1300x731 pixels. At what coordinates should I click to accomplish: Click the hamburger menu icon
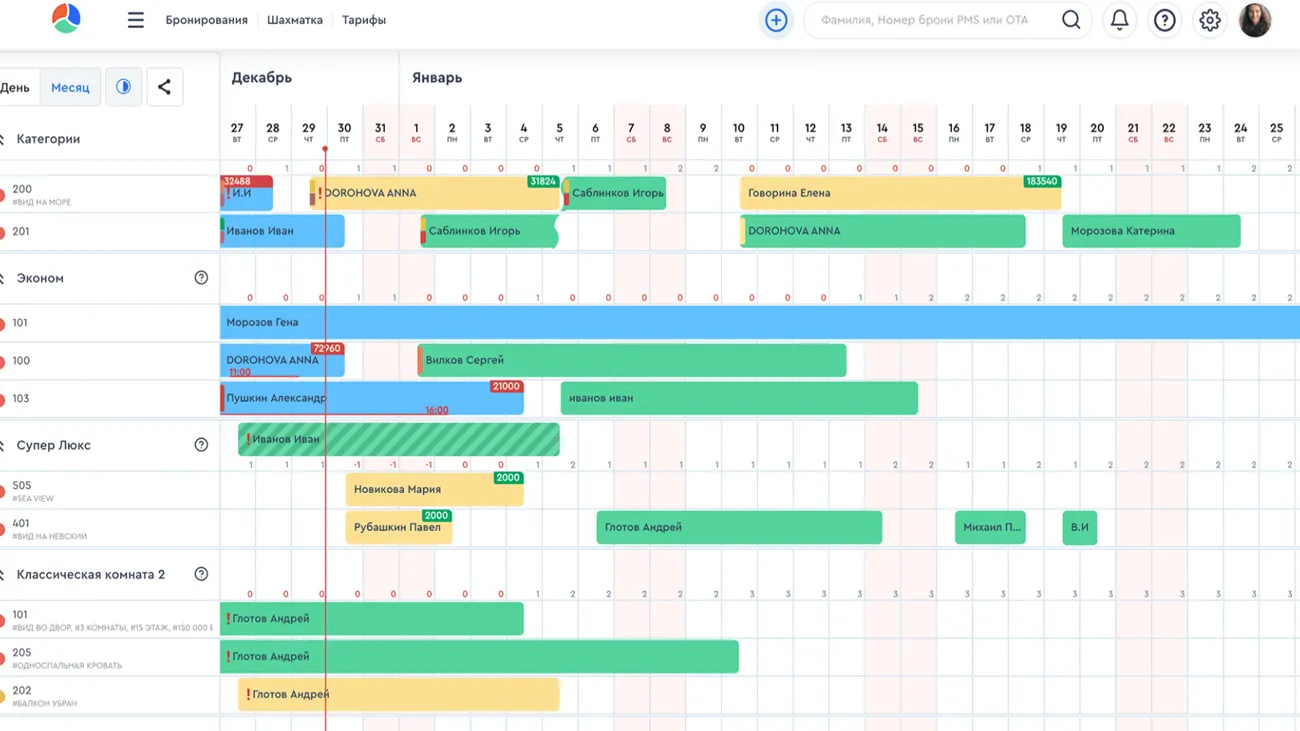click(136, 20)
